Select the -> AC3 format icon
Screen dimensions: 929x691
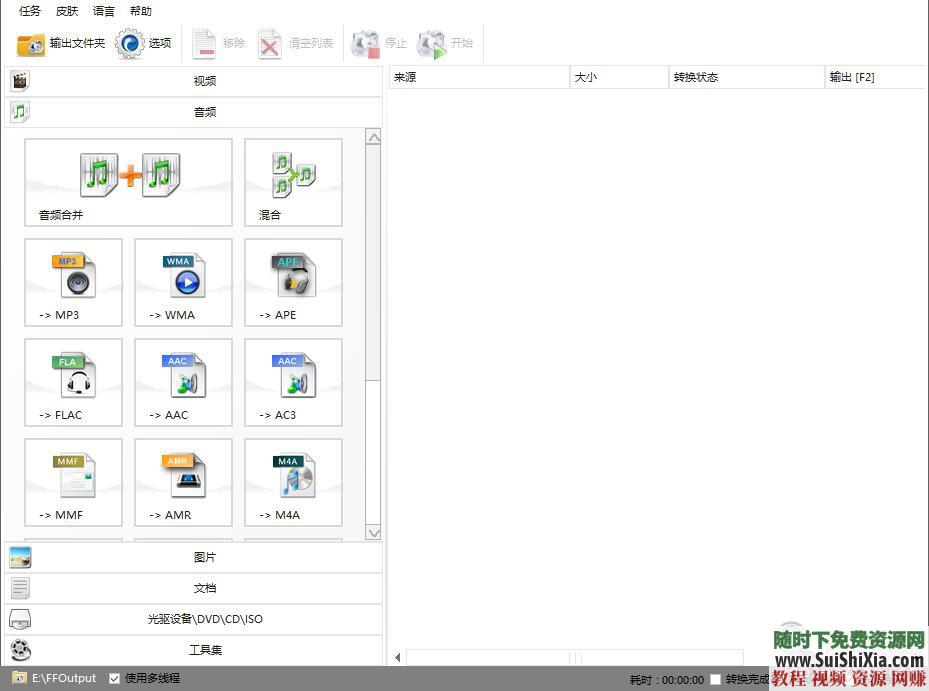293,382
